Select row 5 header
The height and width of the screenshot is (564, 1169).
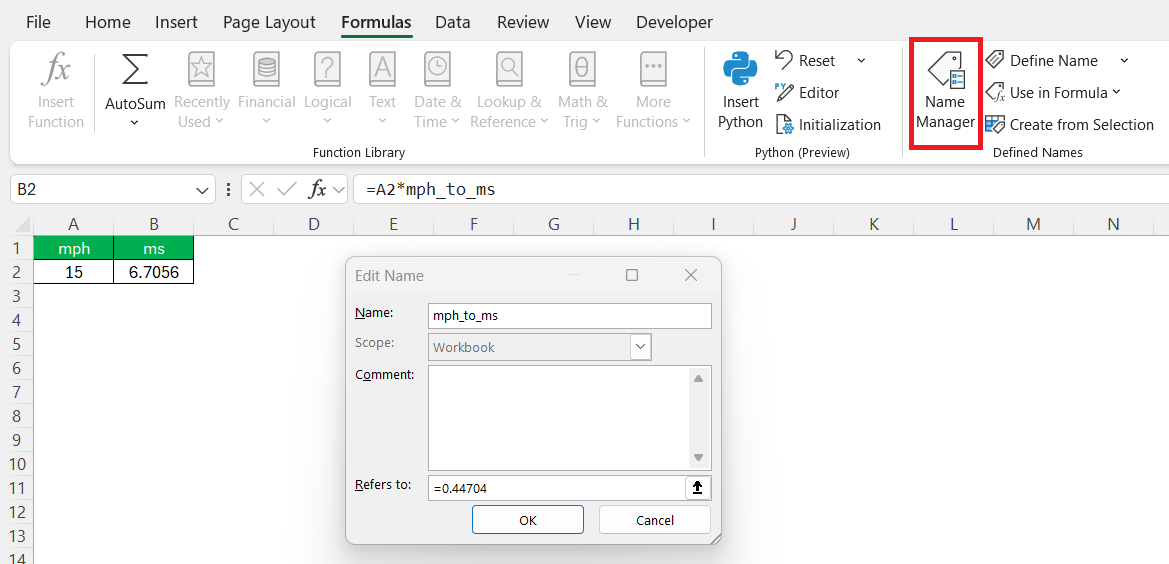(x=16, y=343)
